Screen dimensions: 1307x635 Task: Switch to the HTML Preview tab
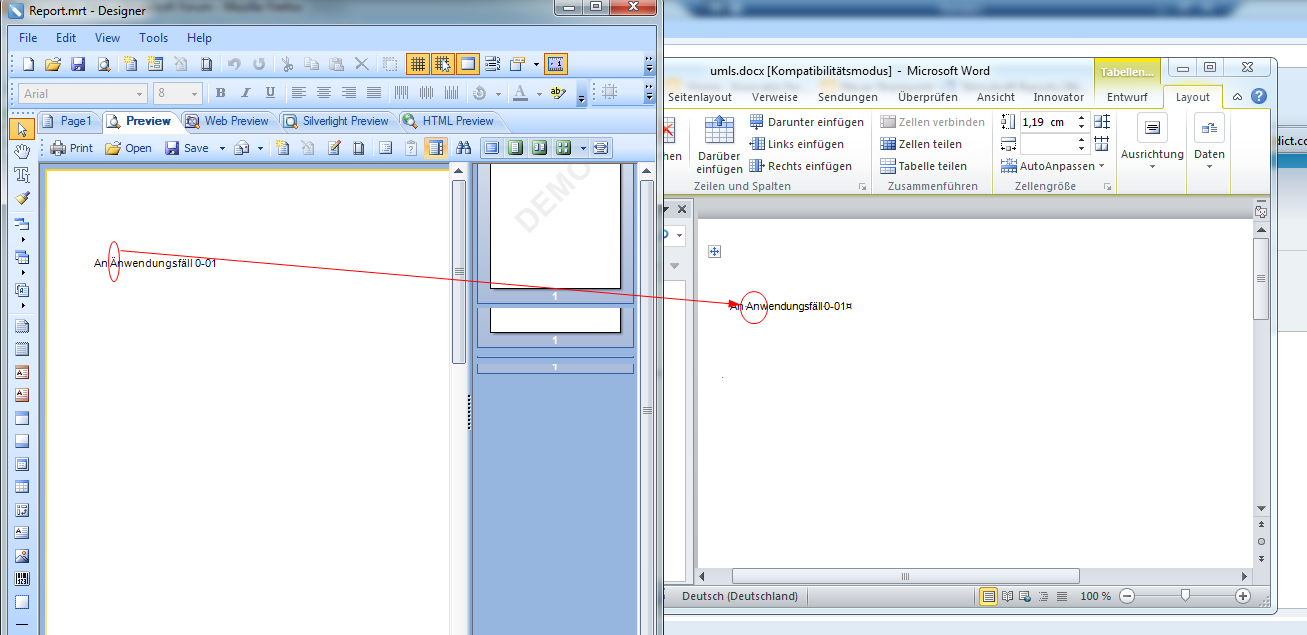pyautogui.click(x=449, y=121)
